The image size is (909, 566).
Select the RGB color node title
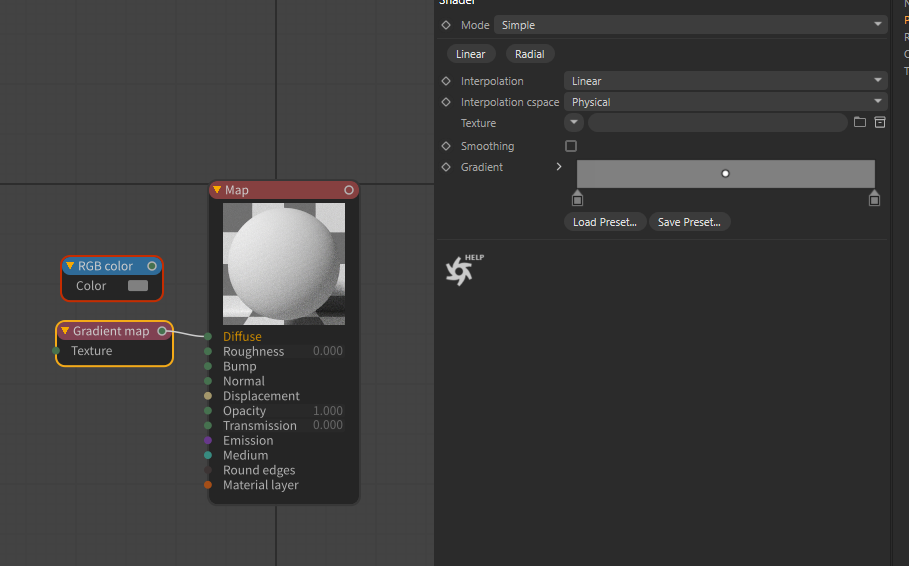click(106, 266)
